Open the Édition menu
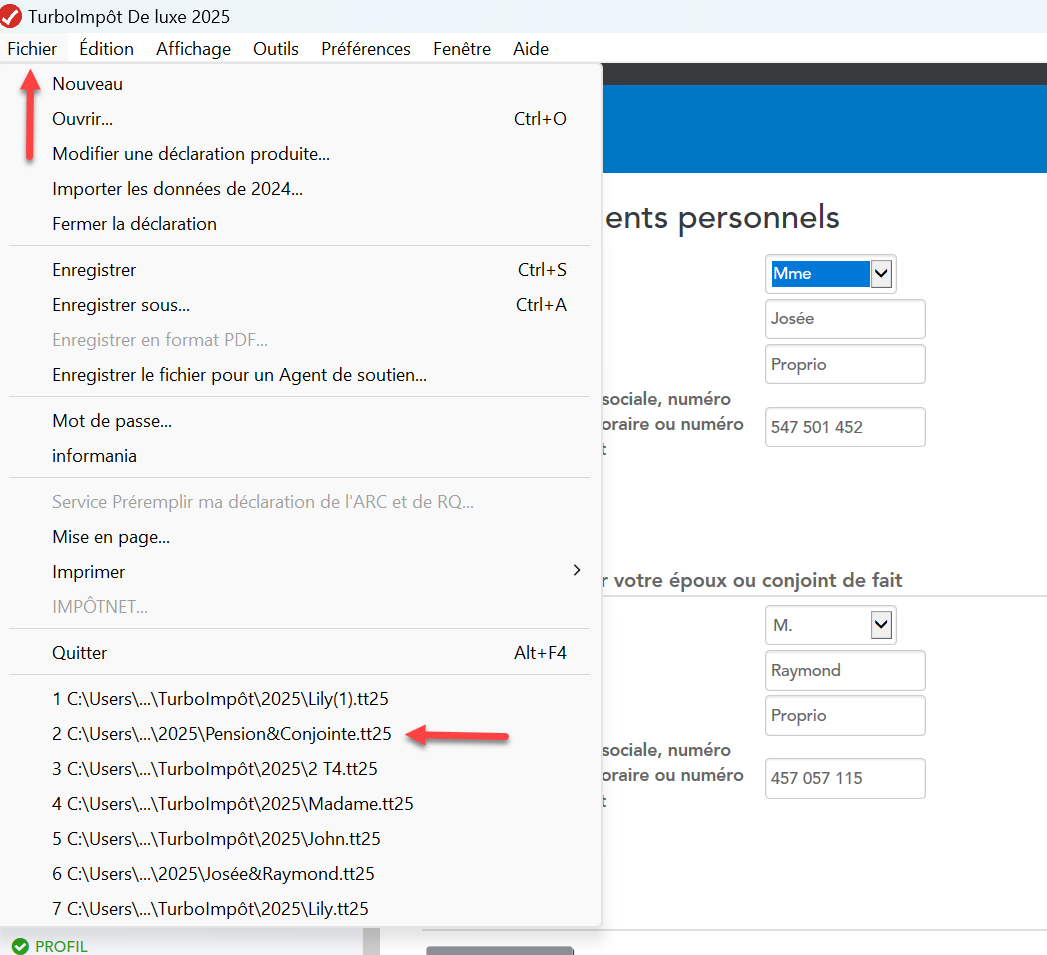 pos(106,49)
